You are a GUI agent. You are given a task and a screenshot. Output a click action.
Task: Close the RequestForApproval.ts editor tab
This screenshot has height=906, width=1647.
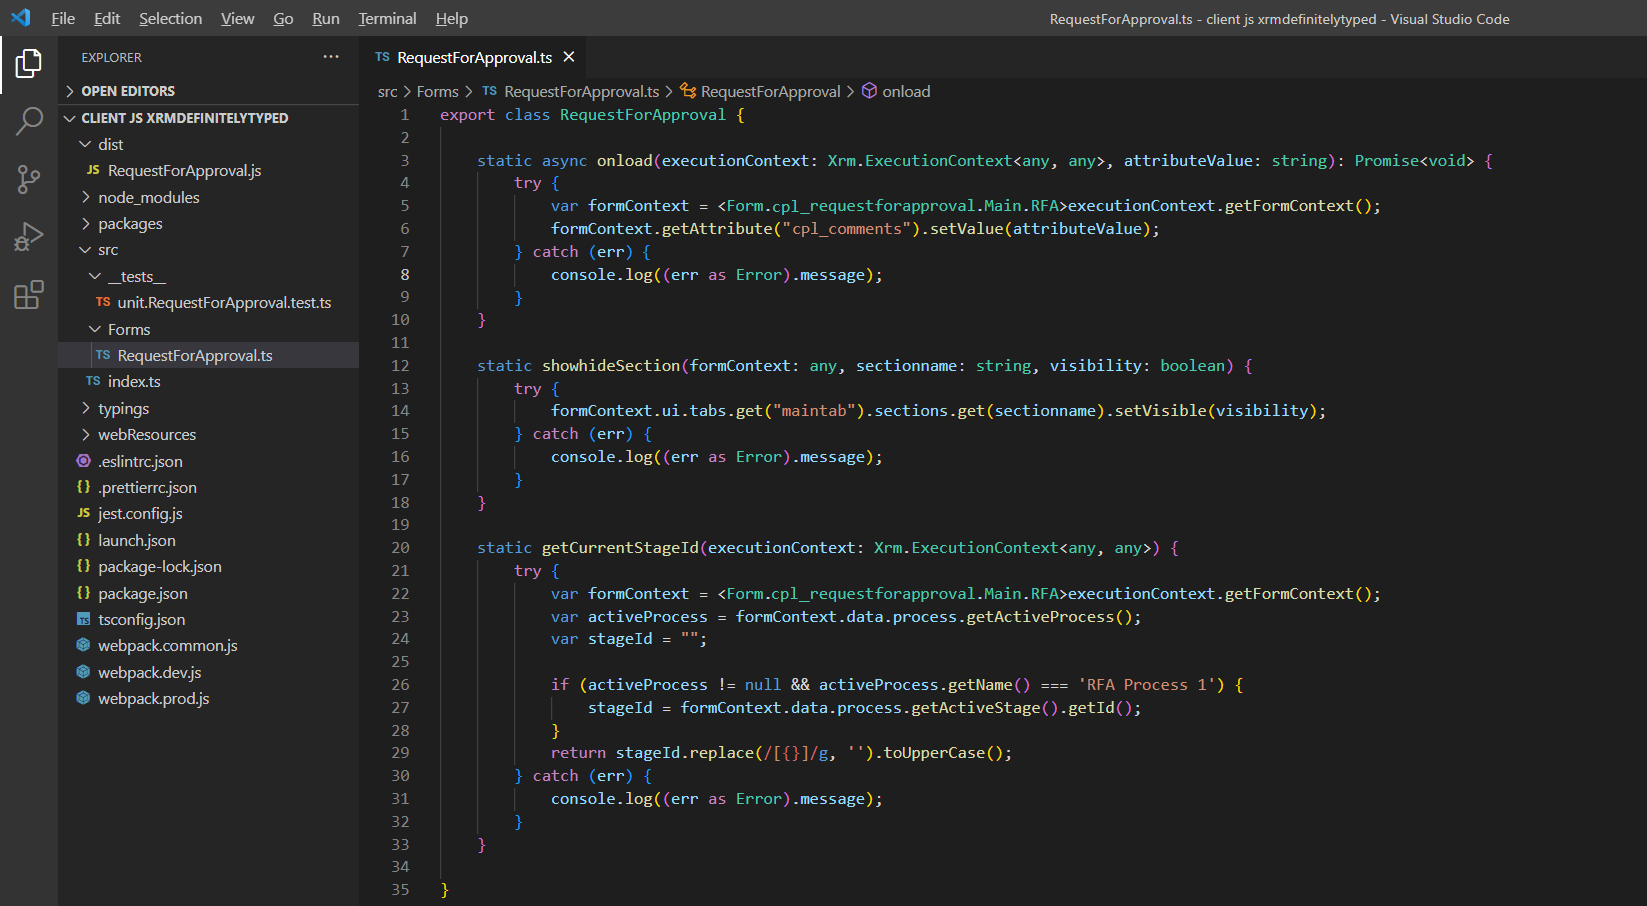[x=569, y=57]
